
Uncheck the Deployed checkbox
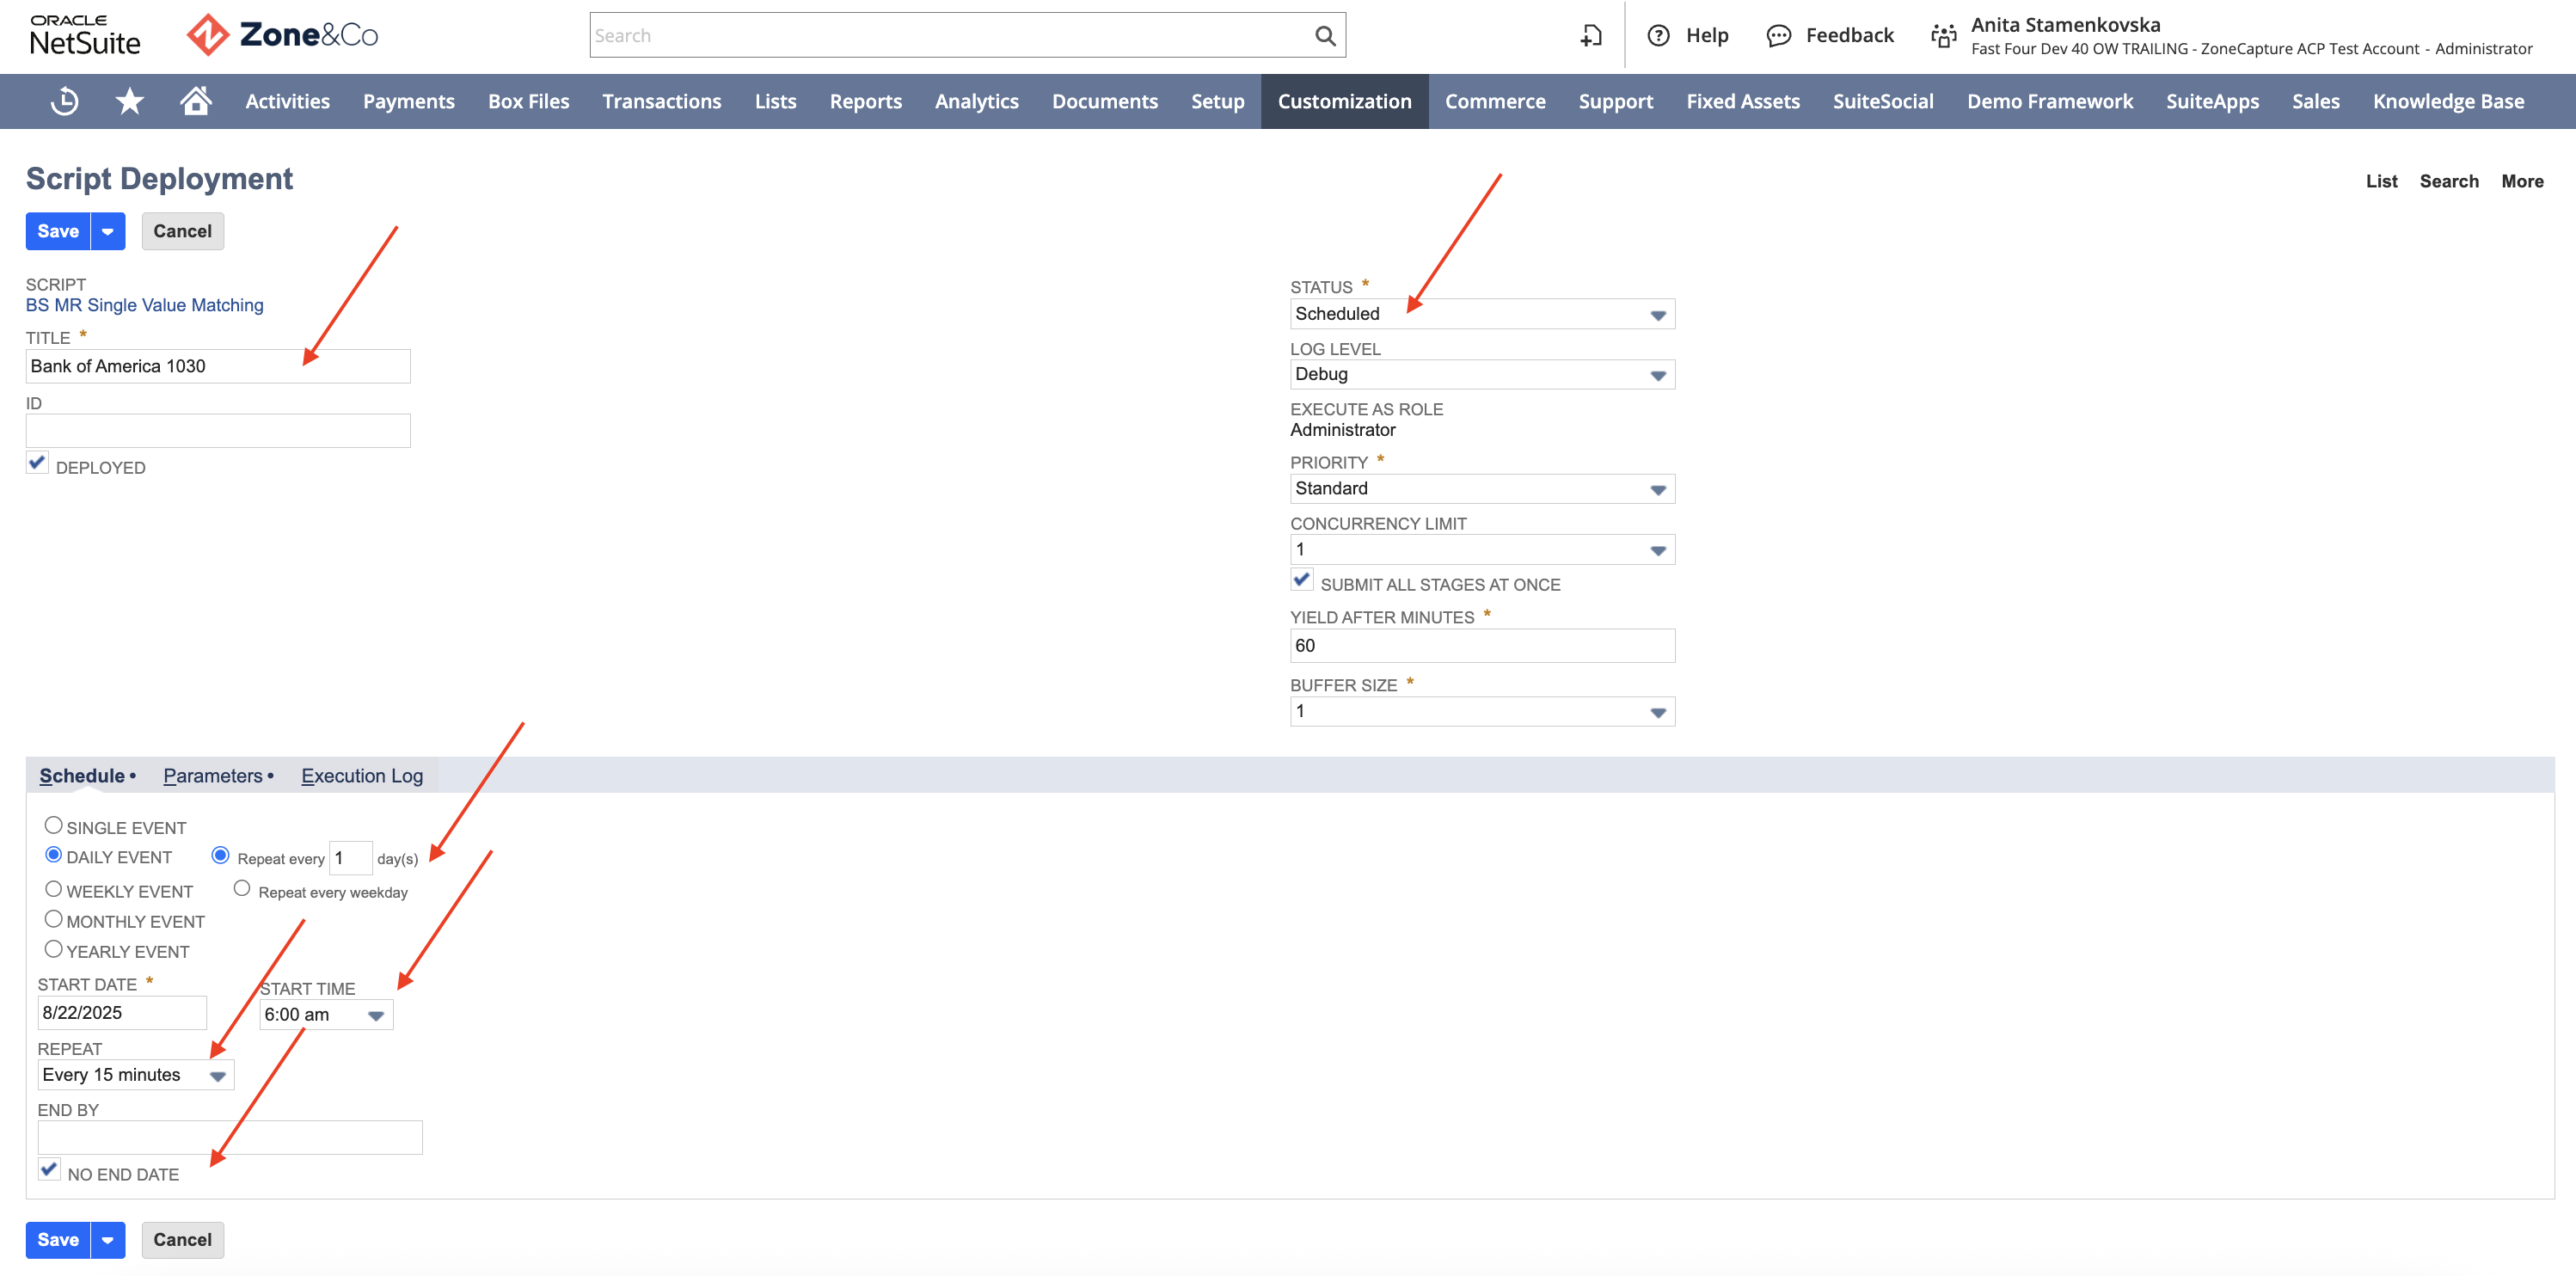click(38, 463)
